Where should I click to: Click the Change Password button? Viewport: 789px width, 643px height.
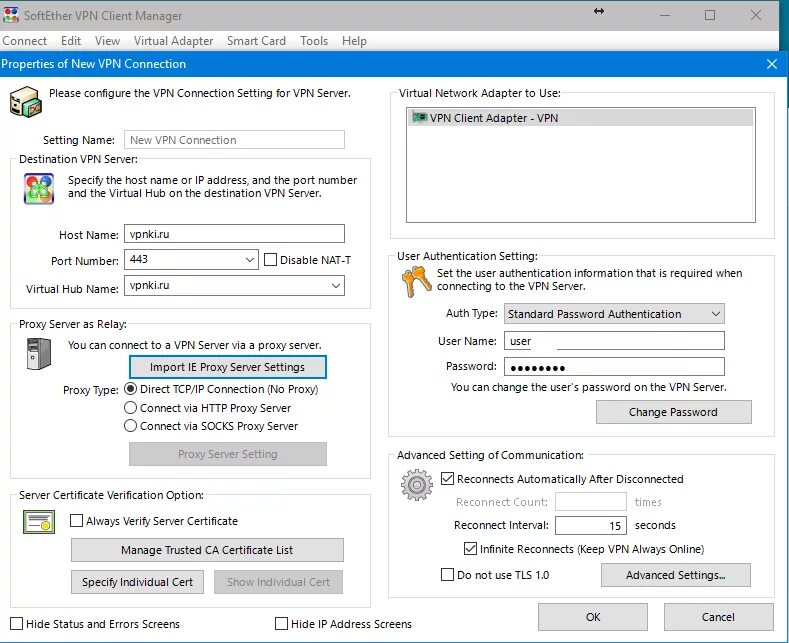673,412
